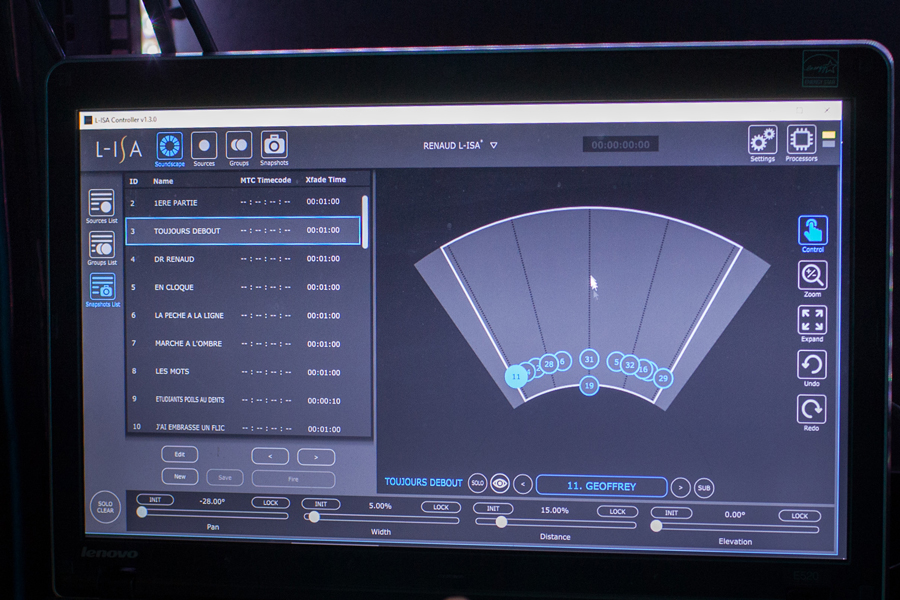Screen dimensions: 900x600
Task: Select source 16 in soundscape
Action: click(643, 369)
